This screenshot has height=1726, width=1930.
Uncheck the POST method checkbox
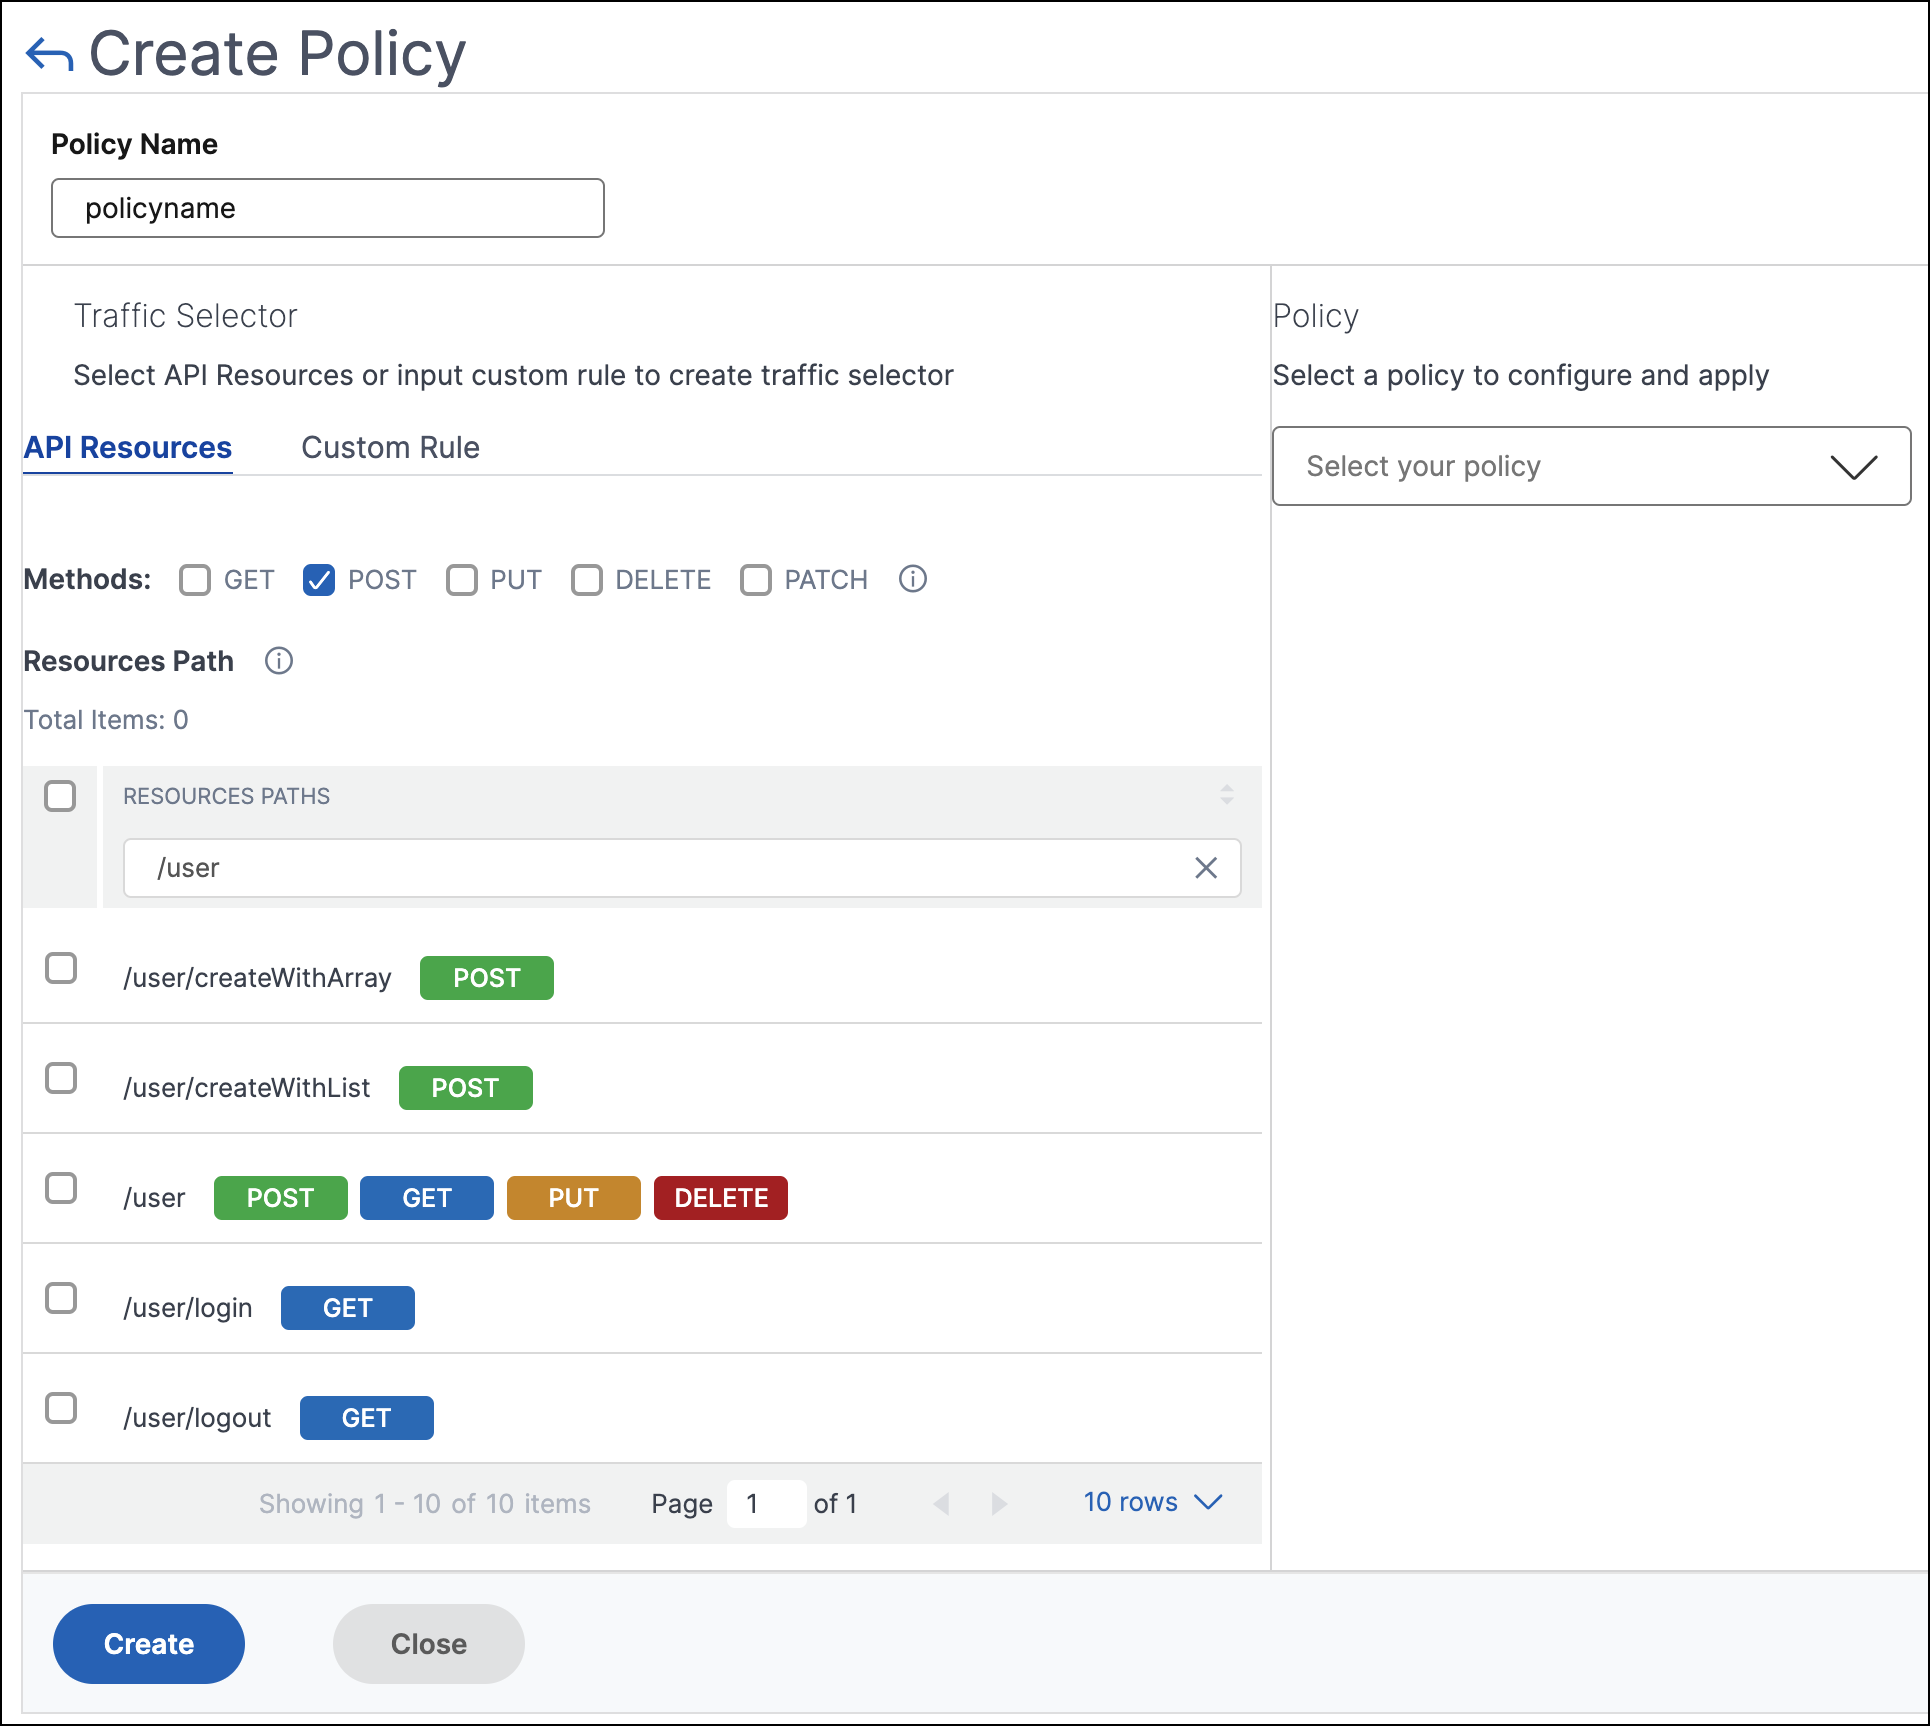click(x=319, y=580)
